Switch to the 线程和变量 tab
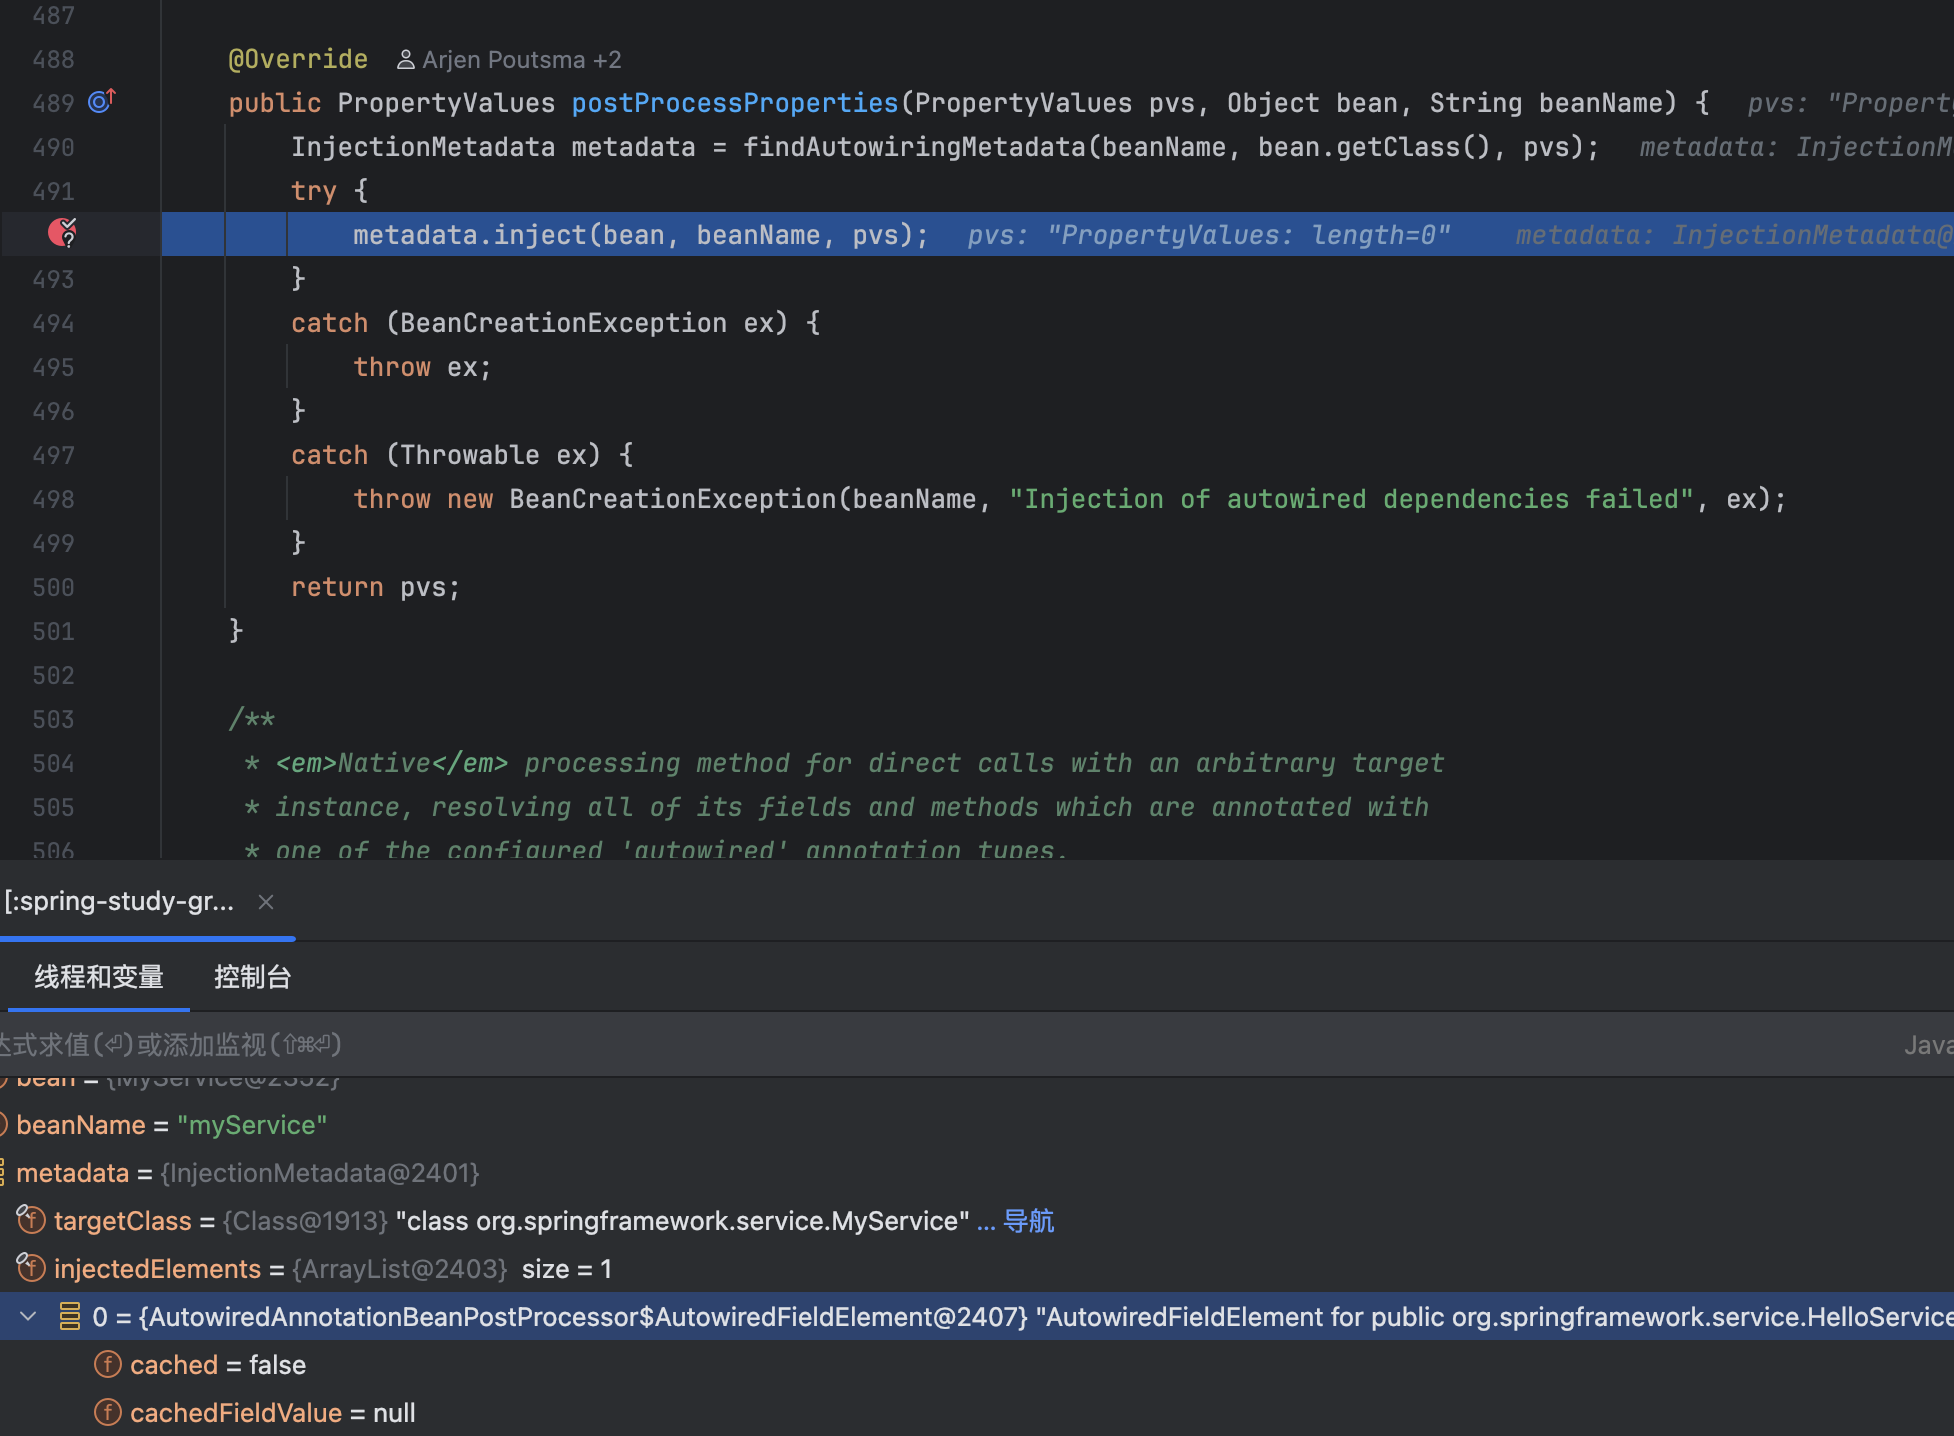 [99, 977]
